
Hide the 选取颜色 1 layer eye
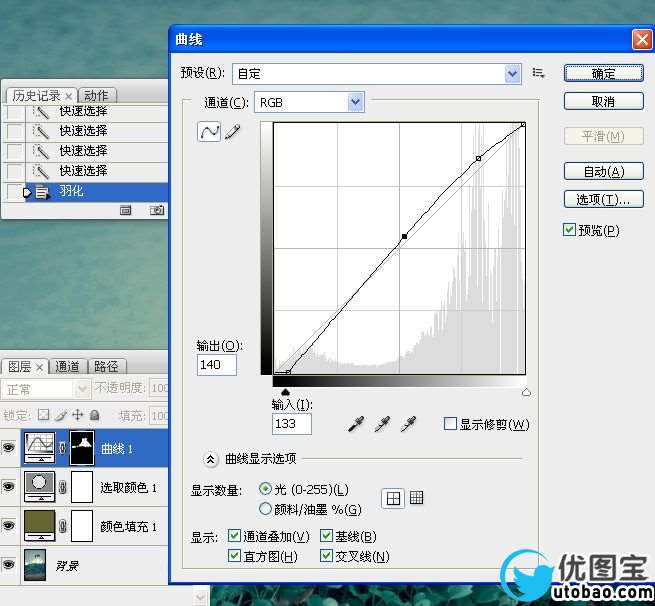point(8,487)
